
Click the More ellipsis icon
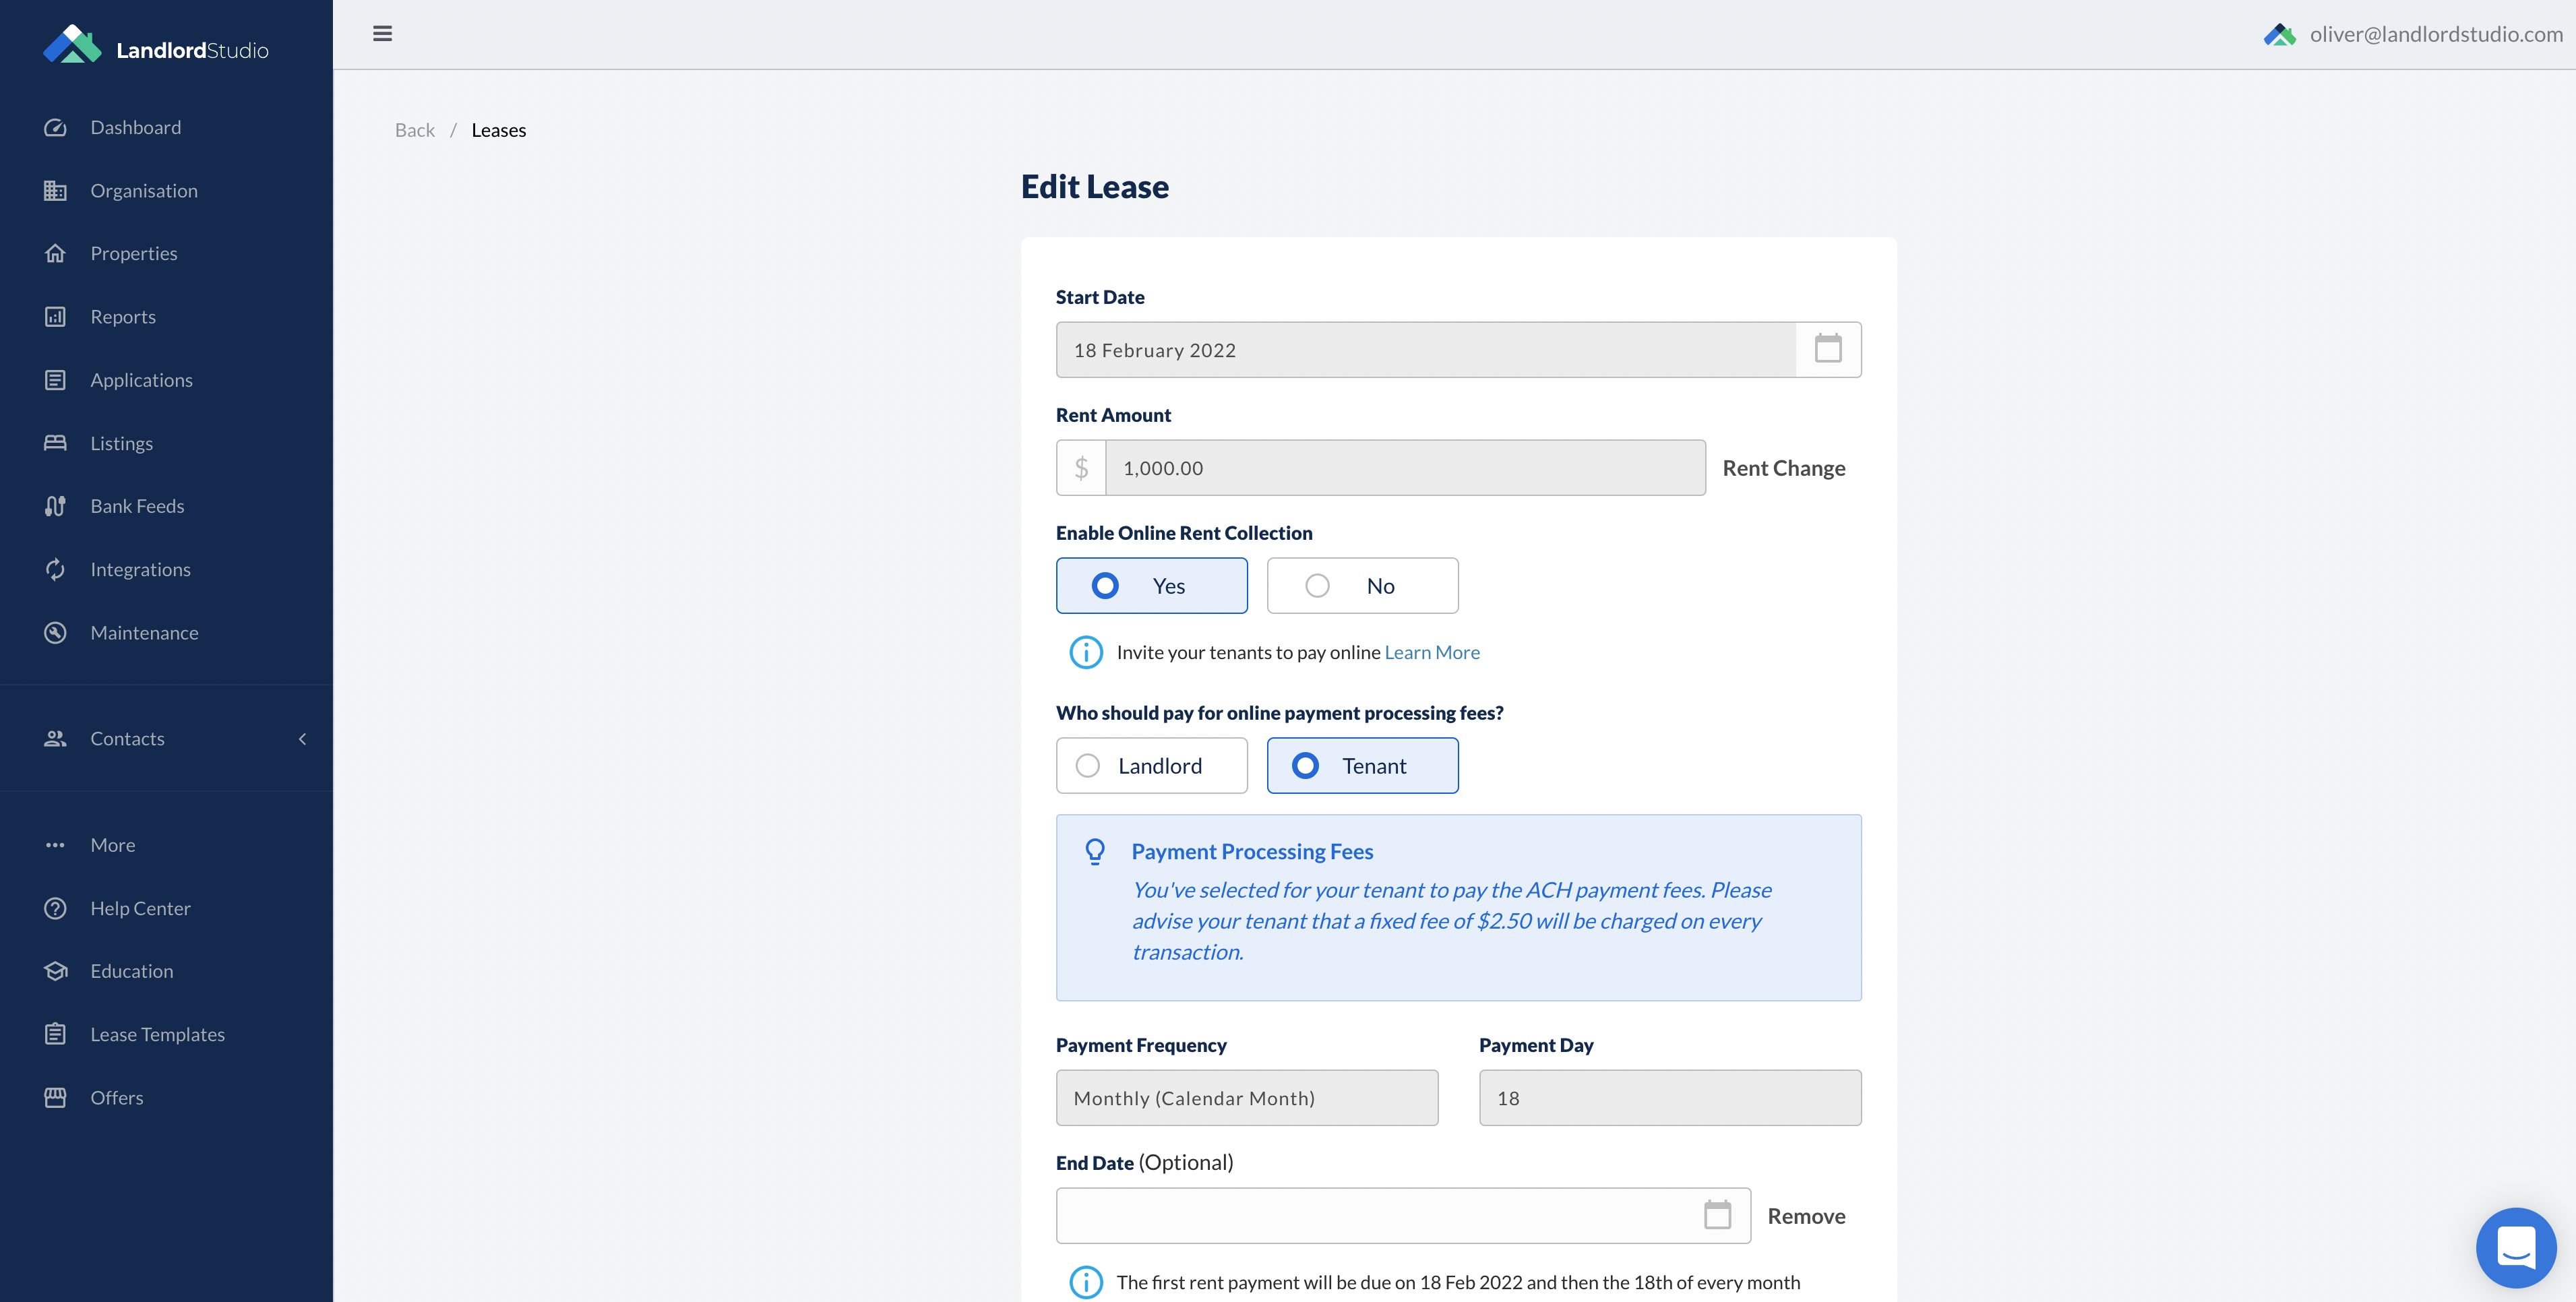(55, 845)
